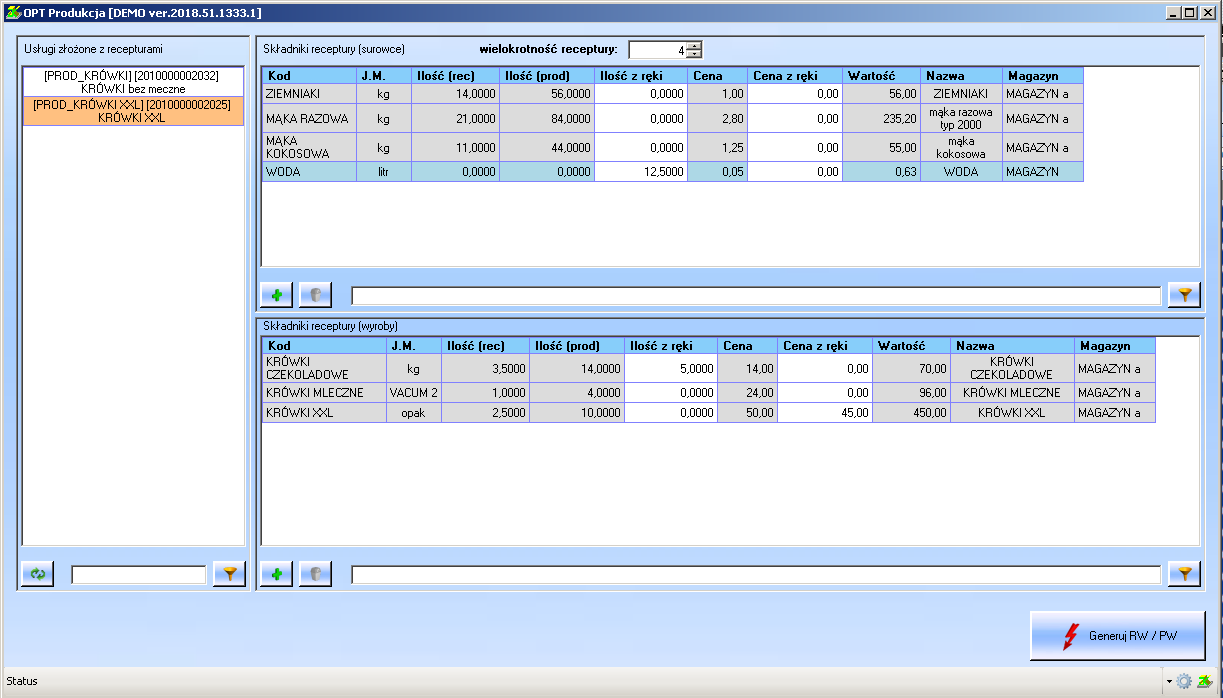Image resolution: width=1223 pixels, height=698 pixels.
Task: Click the 235,20 value cell
Action: coord(881,118)
